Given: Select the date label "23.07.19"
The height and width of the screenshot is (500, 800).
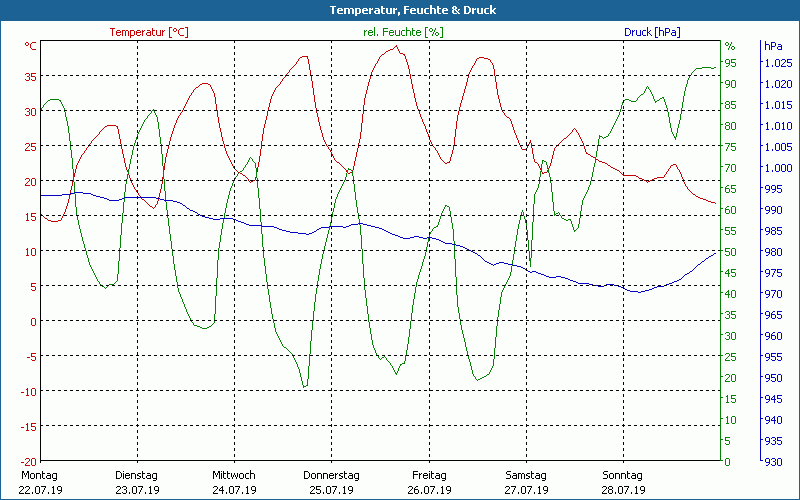Looking at the screenshot, I should tap(137, 490).
